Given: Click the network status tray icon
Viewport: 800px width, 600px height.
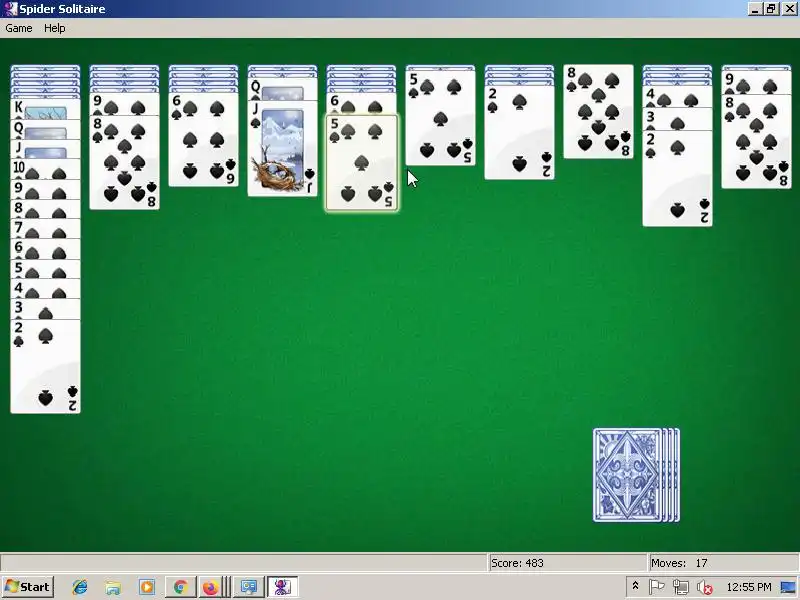Looking at the screenshot, I should pyautogui.click(x=680, y=587).
